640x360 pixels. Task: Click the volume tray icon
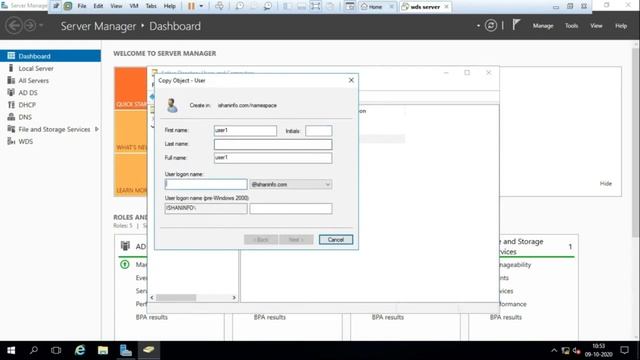click(x=576, y=350)
